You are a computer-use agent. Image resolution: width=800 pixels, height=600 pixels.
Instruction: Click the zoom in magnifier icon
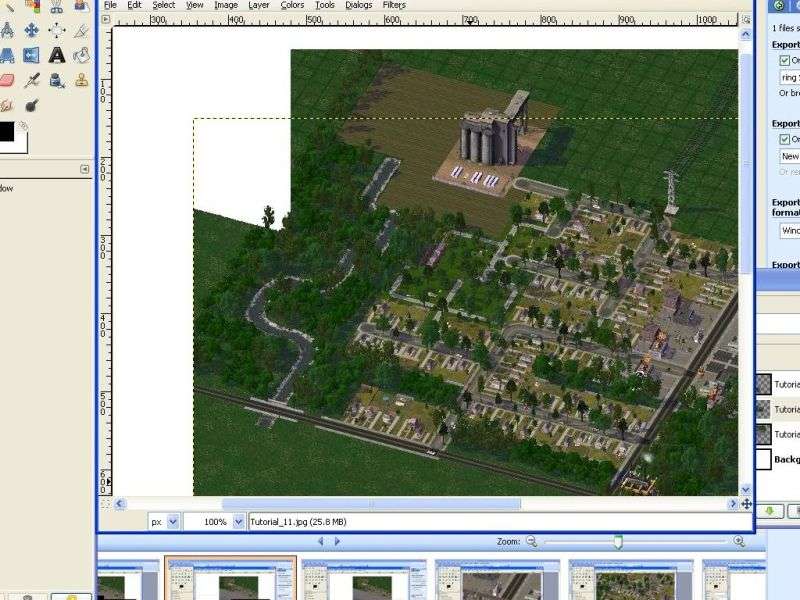click(739, 541)
